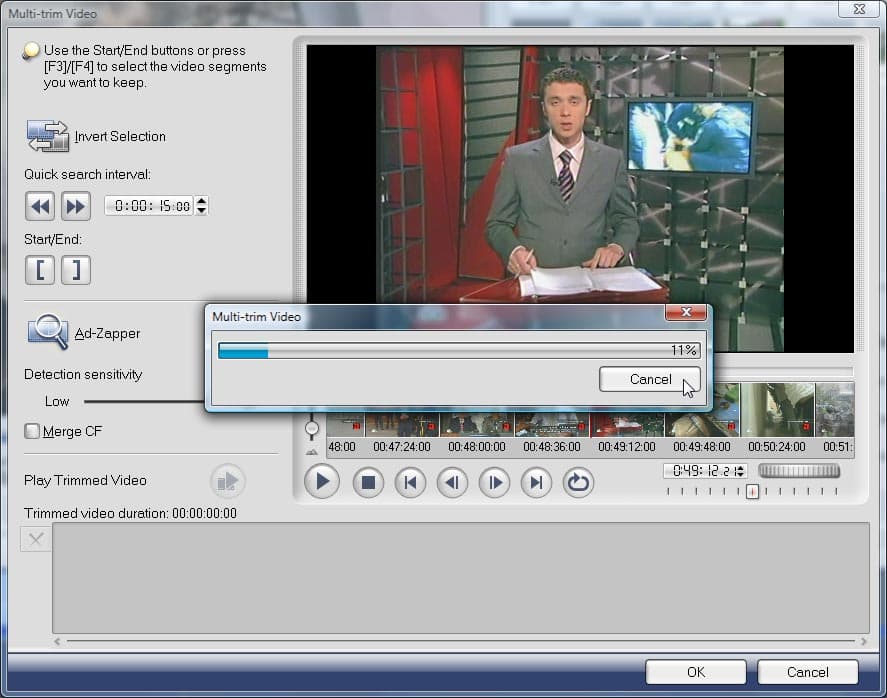Cancel the trim progress dialog
887x698 pixels.
tap(649, 379)
